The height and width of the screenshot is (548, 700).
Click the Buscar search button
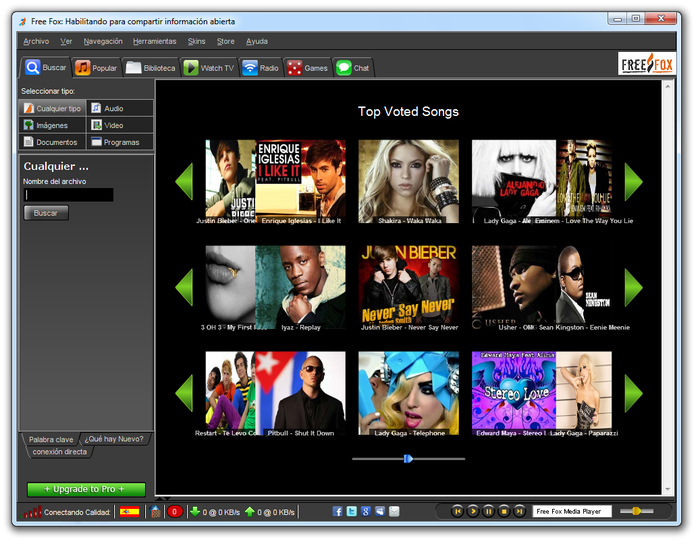click(x=46, y=213)
